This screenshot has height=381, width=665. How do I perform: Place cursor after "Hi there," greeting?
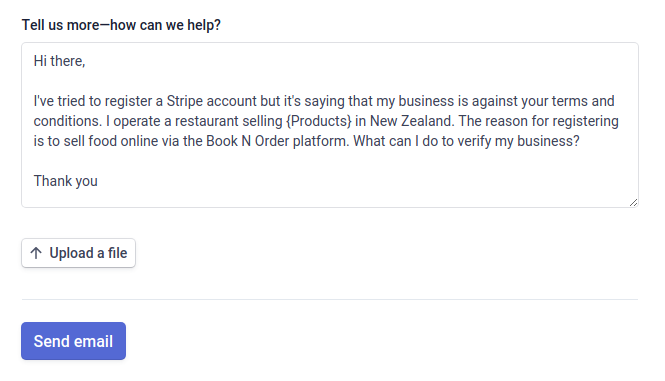pyautogui.click(x=86, y=61)
